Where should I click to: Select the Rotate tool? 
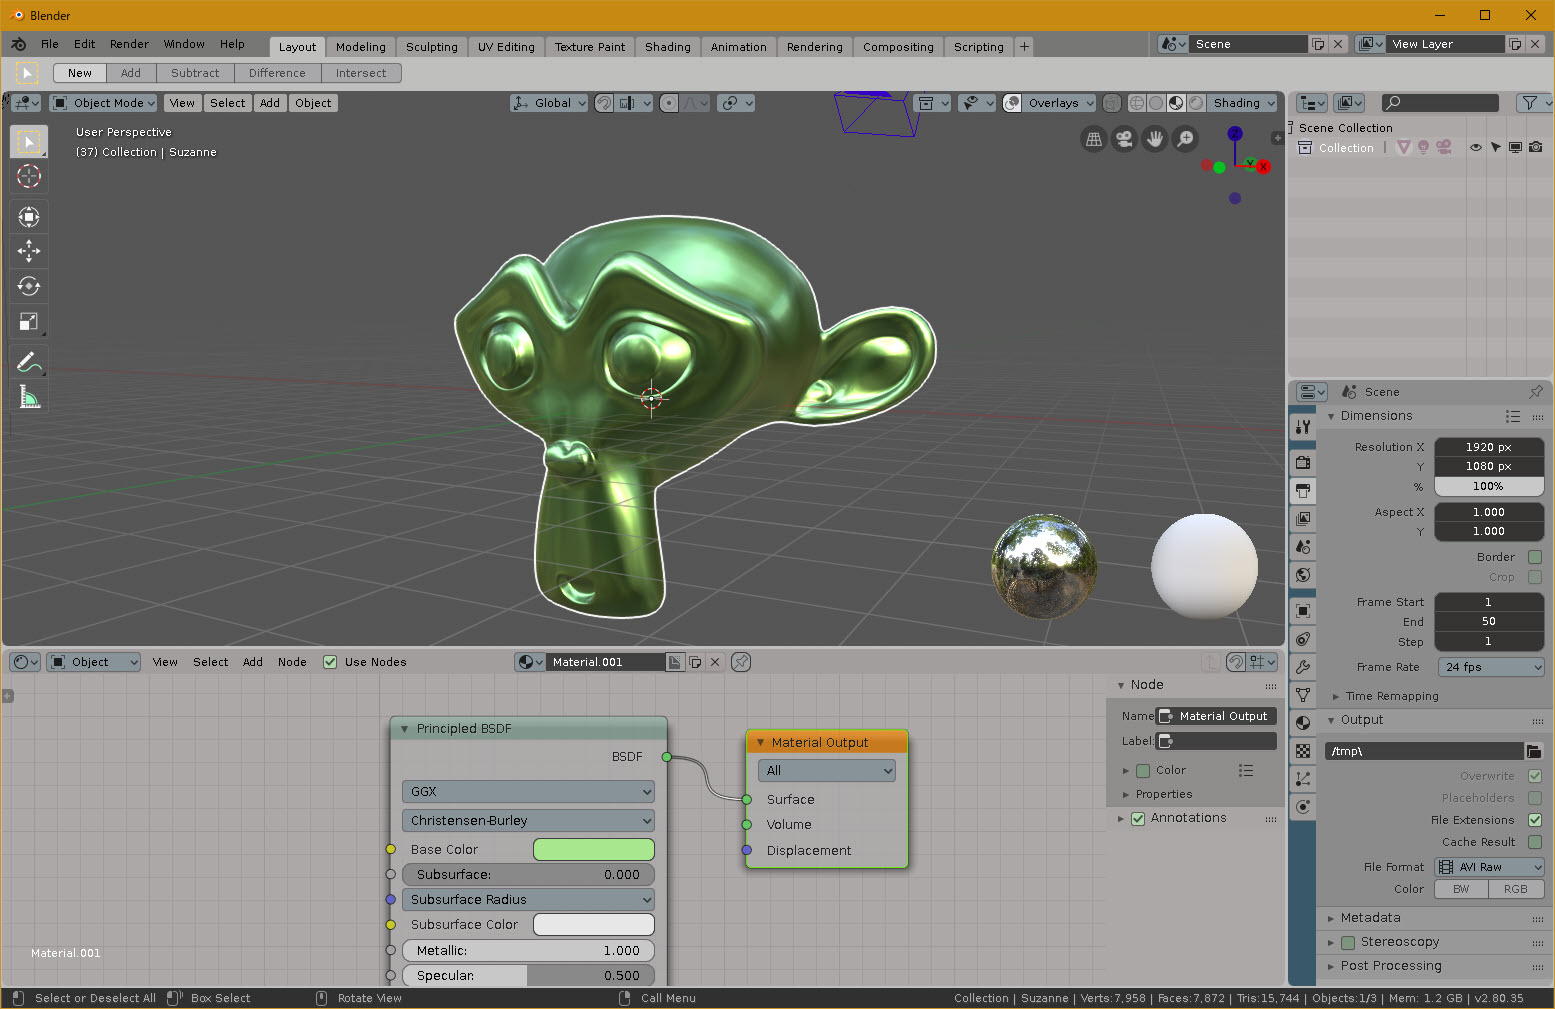point(29,286)
